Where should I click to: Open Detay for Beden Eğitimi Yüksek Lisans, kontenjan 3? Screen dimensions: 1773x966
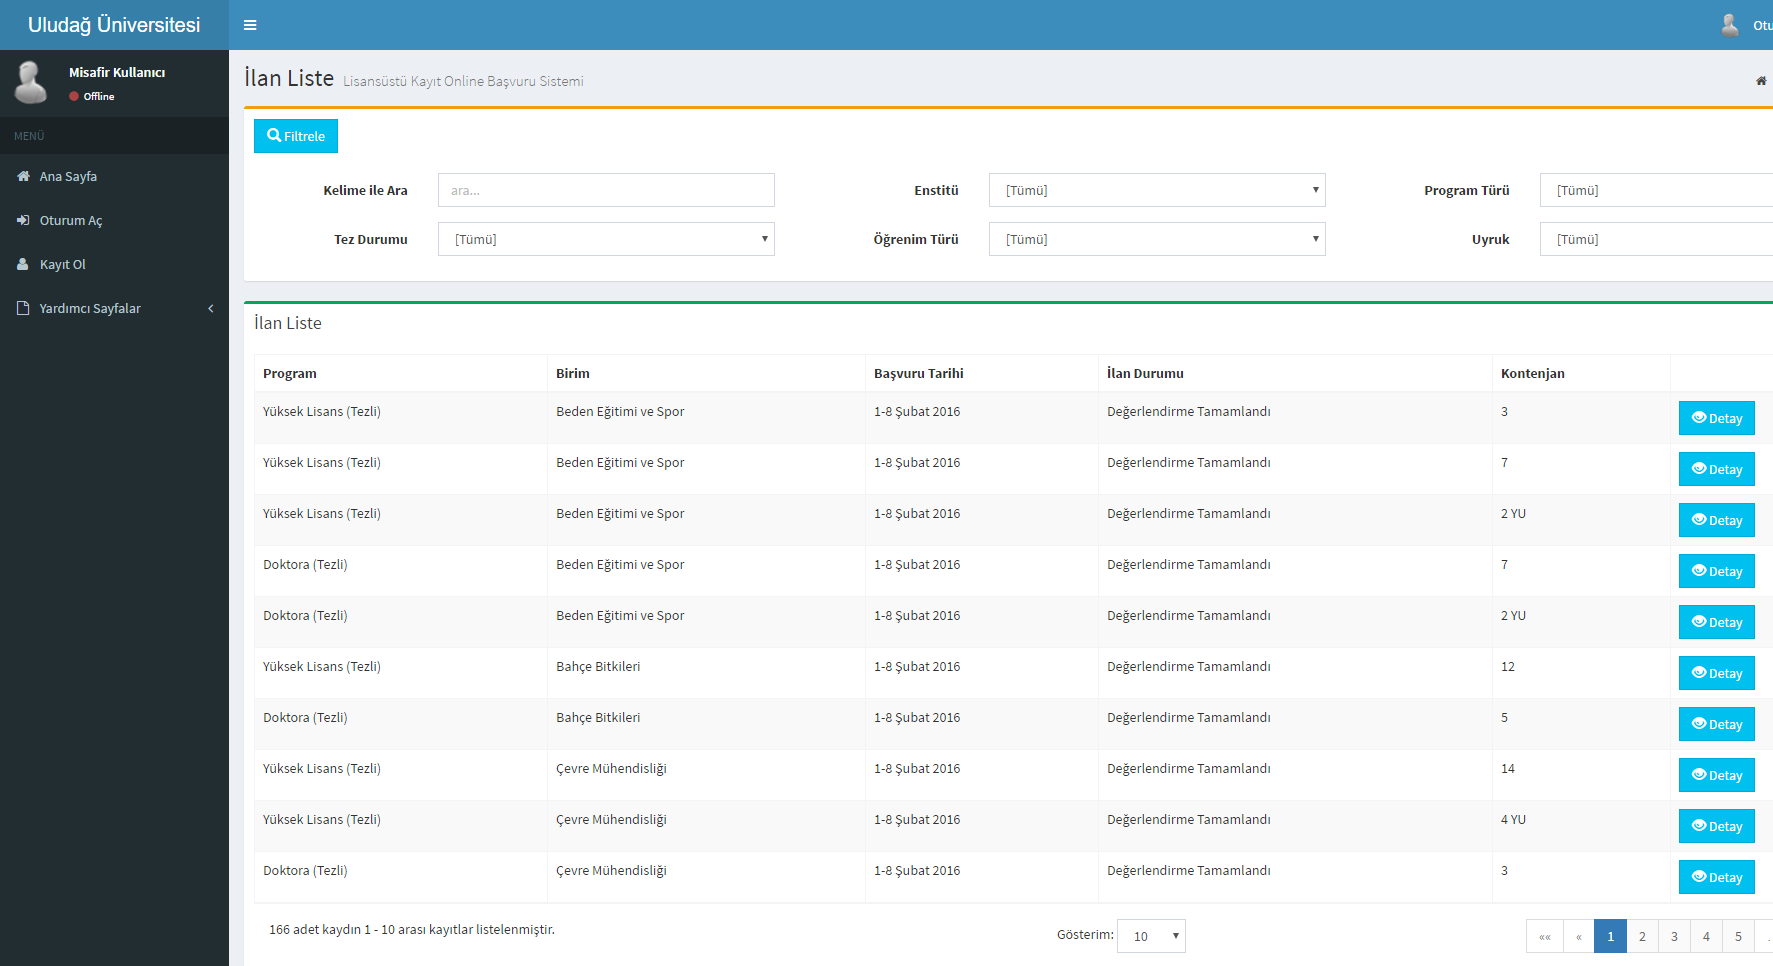click(1717, 418)
